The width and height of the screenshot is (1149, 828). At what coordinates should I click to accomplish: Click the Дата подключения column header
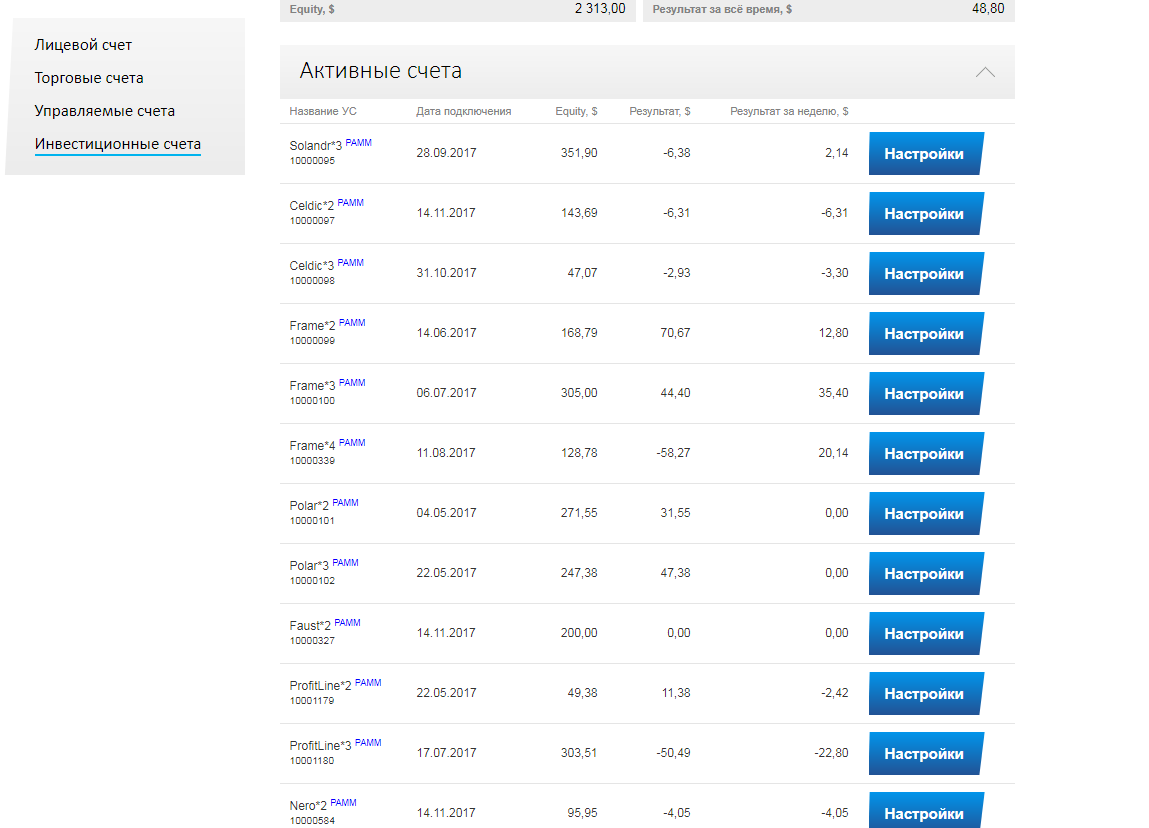pyautogui.click(x=463, y=112)
